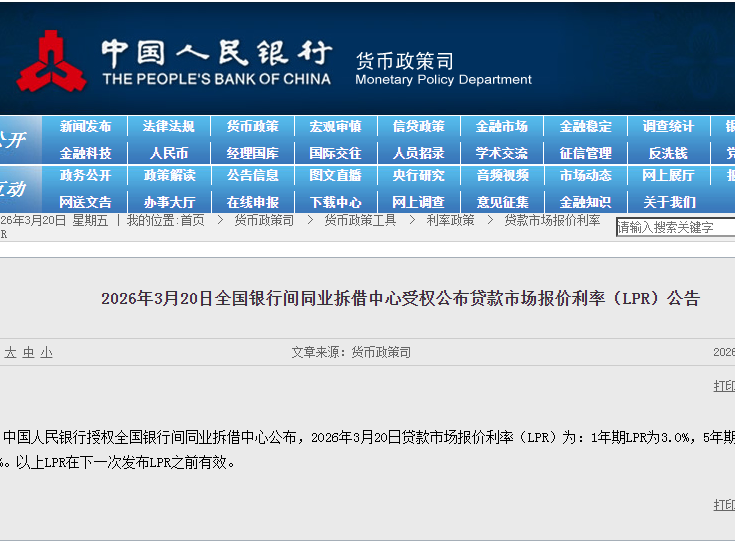Set font size to small (小)
The height and width of the screenshot is (551, 735).
click(x=46, y=353)
